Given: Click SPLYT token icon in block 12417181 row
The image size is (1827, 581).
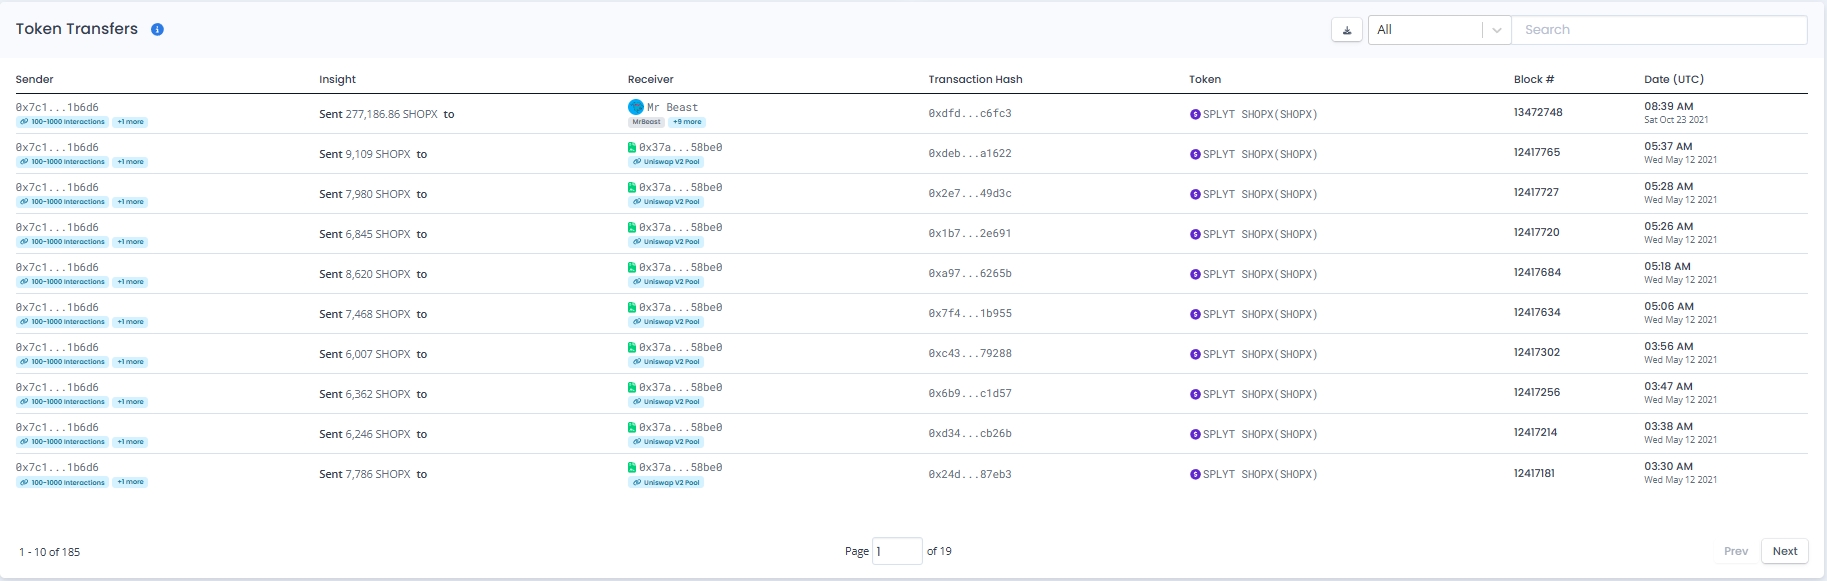Looking at the screenshot, I should pyautogui.click(x=1195, y=475).
